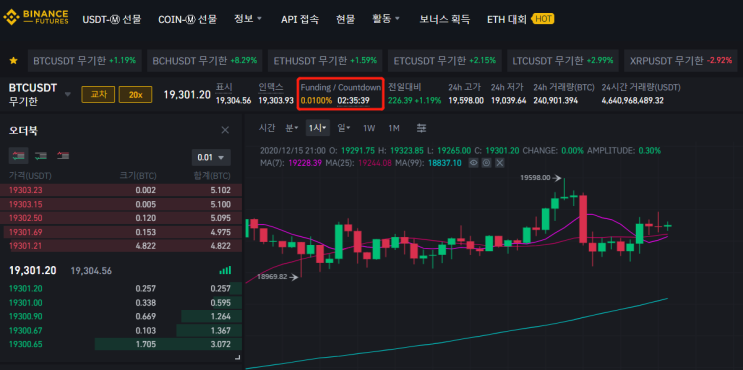The height and width of the screenshot is (370, 743).
Task: Expand the 1시 hour interval dropdown
Action: [318, 128]
